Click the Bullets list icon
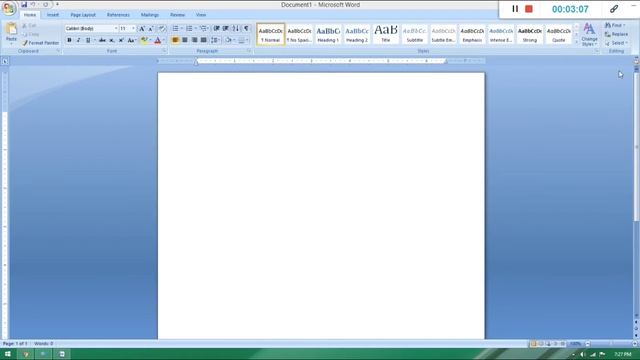The width and height of the screenshot is (640, 360). pyautogui.click(x=176, y=29)
